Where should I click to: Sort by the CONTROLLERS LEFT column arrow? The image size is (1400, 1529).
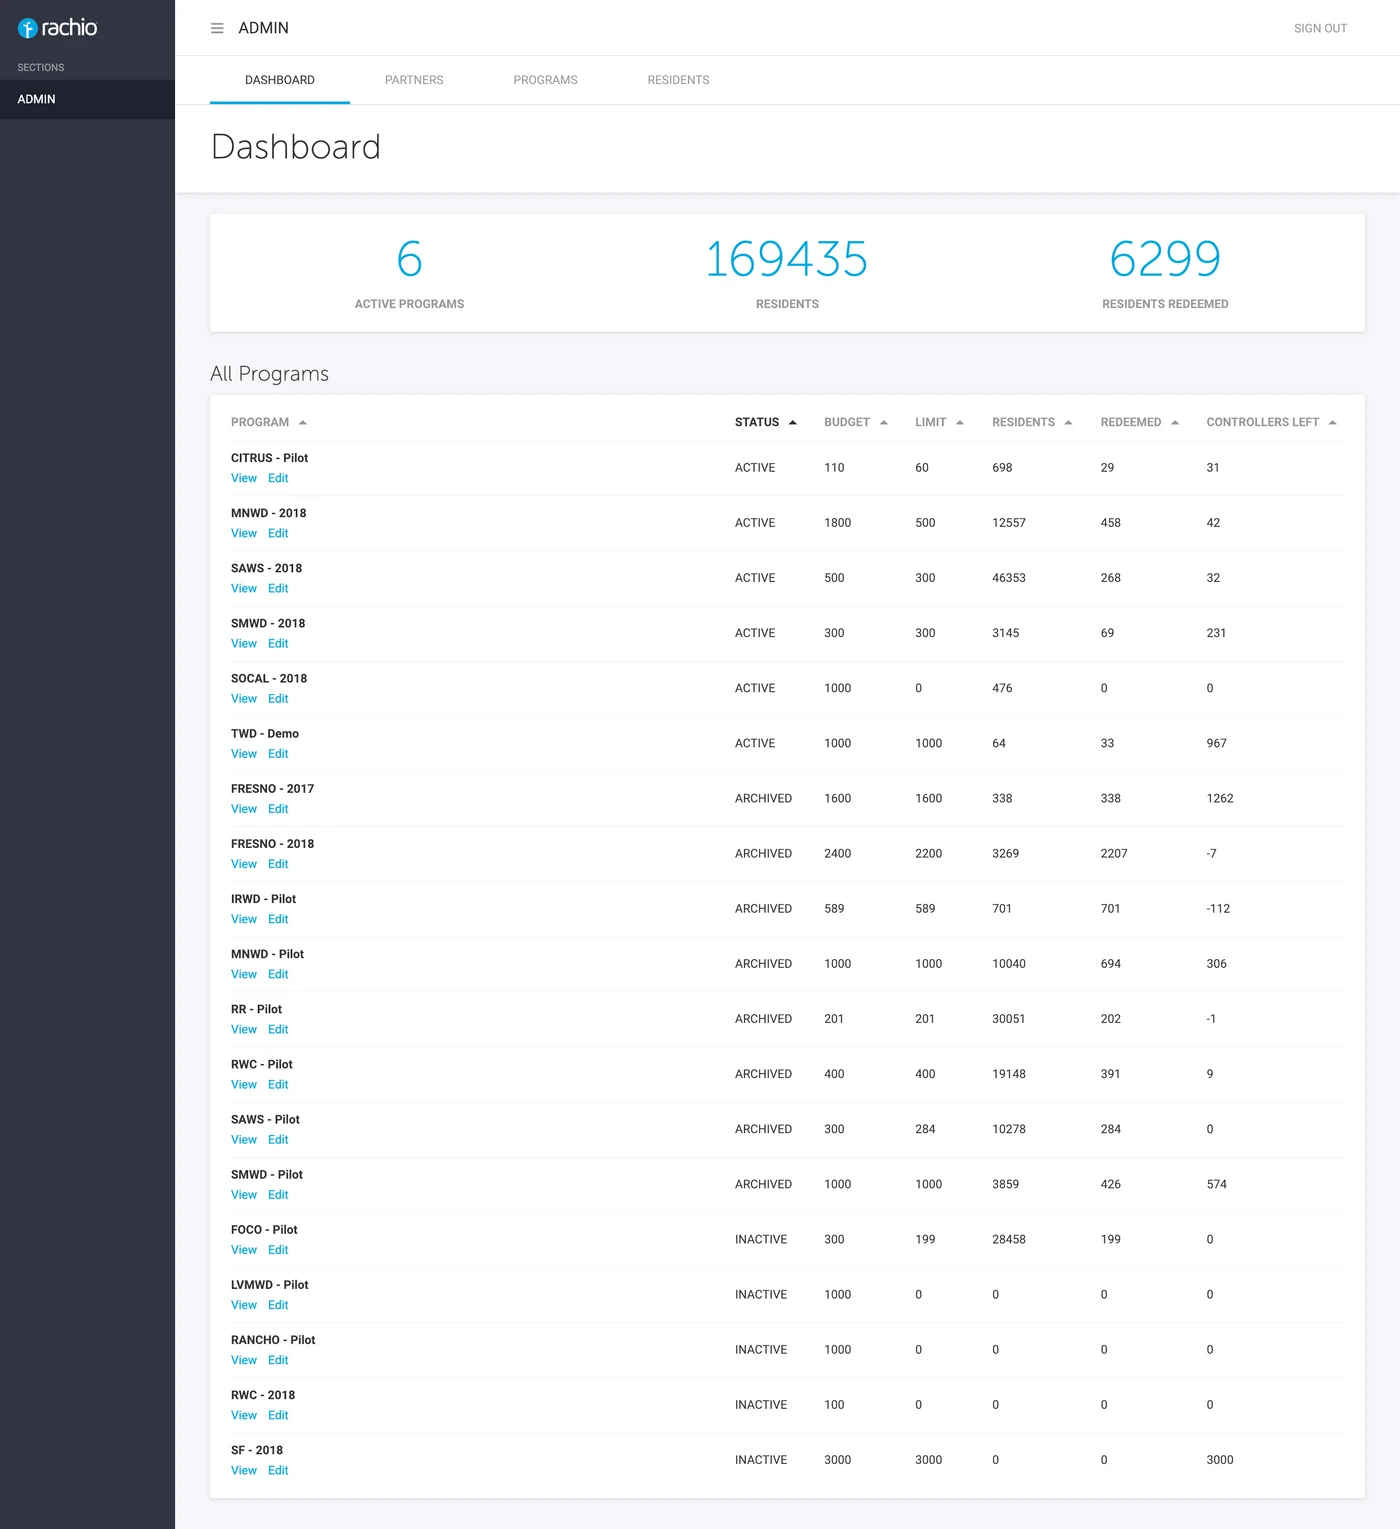1333,422
